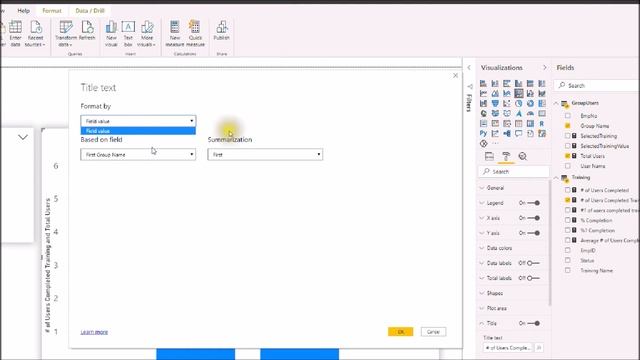
Task: Toggle the Y axis switch
Action: (533, 233)
